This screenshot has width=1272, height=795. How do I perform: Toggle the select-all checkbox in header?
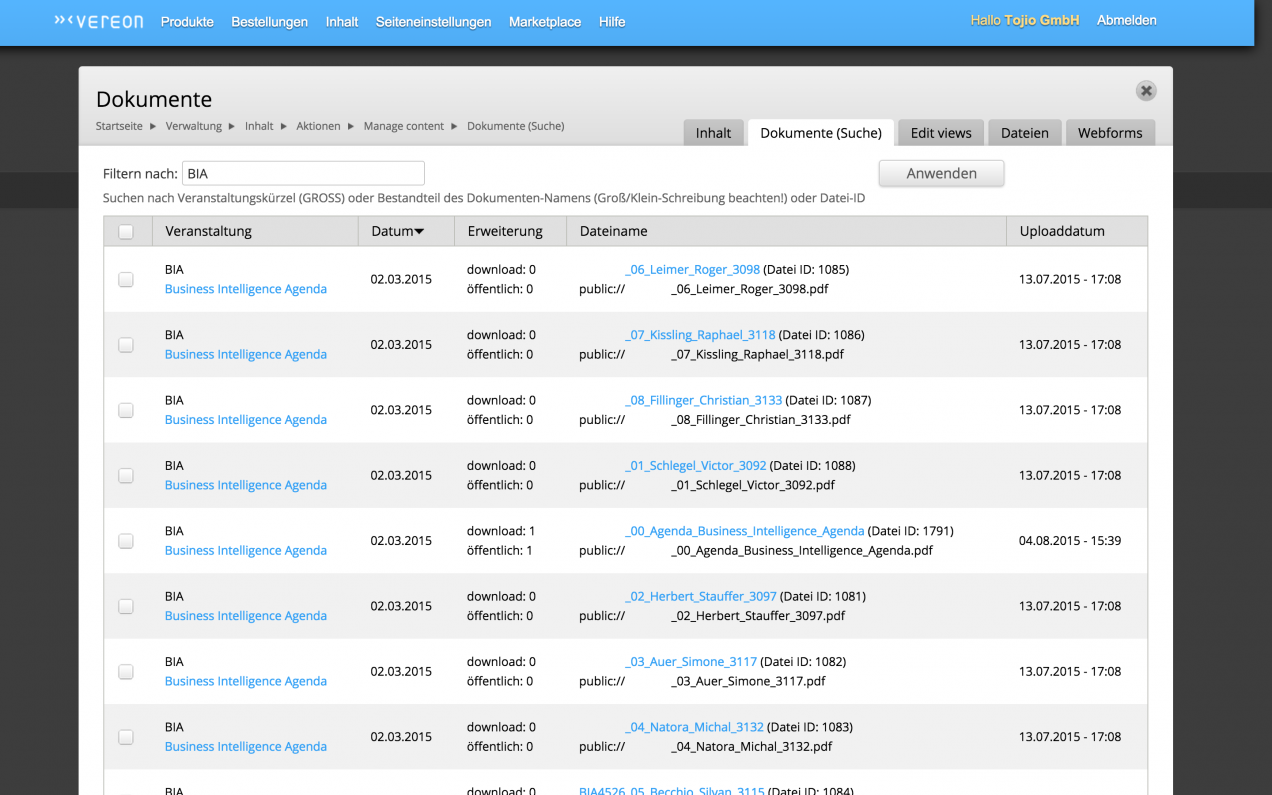tap(126, 232)
